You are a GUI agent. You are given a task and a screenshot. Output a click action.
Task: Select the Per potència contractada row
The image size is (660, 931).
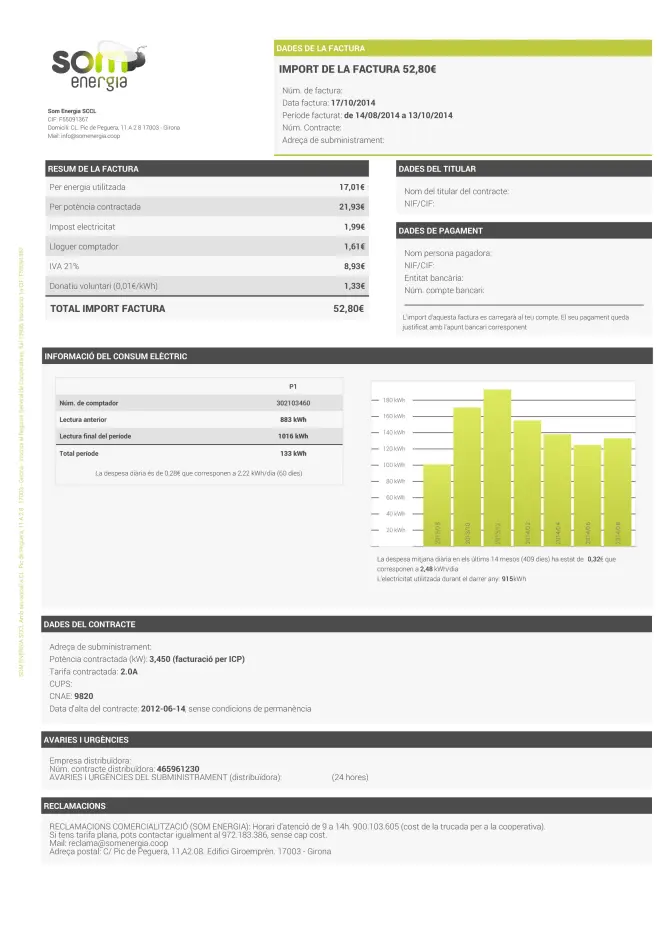tap(206, 207)
